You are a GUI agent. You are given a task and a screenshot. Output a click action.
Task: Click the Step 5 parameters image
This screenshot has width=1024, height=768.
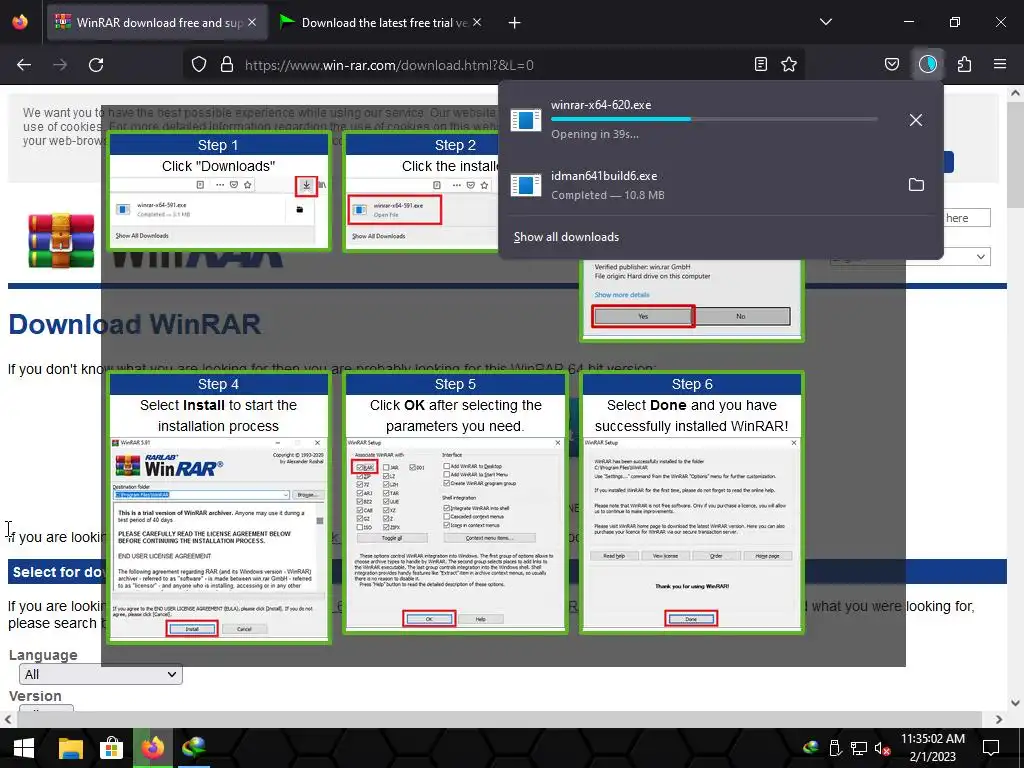coord(455,503)
